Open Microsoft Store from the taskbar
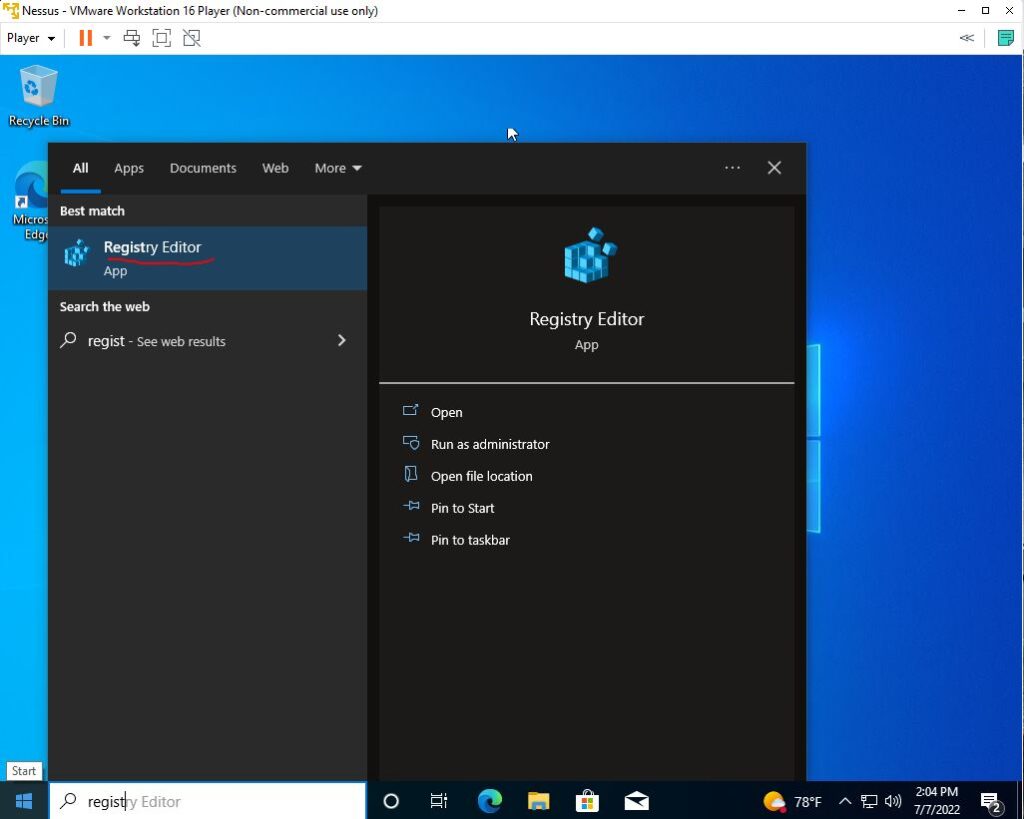 (587, 801)
